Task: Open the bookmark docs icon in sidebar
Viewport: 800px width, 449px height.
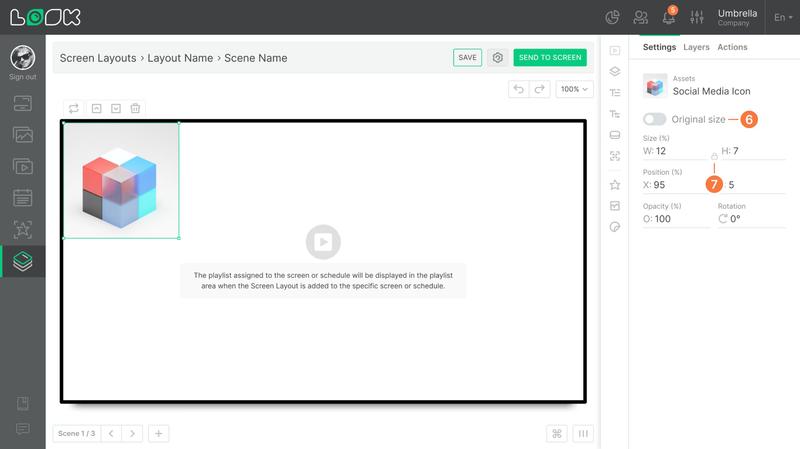Action: pos(22,404)
